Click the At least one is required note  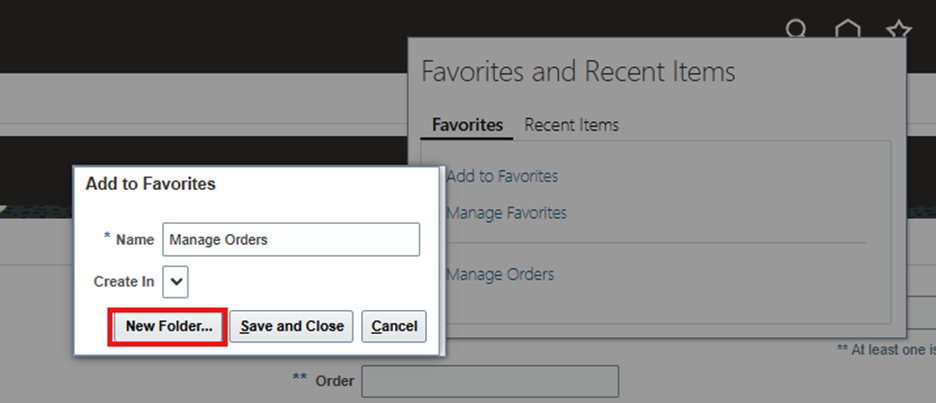(x=886, y=350)
